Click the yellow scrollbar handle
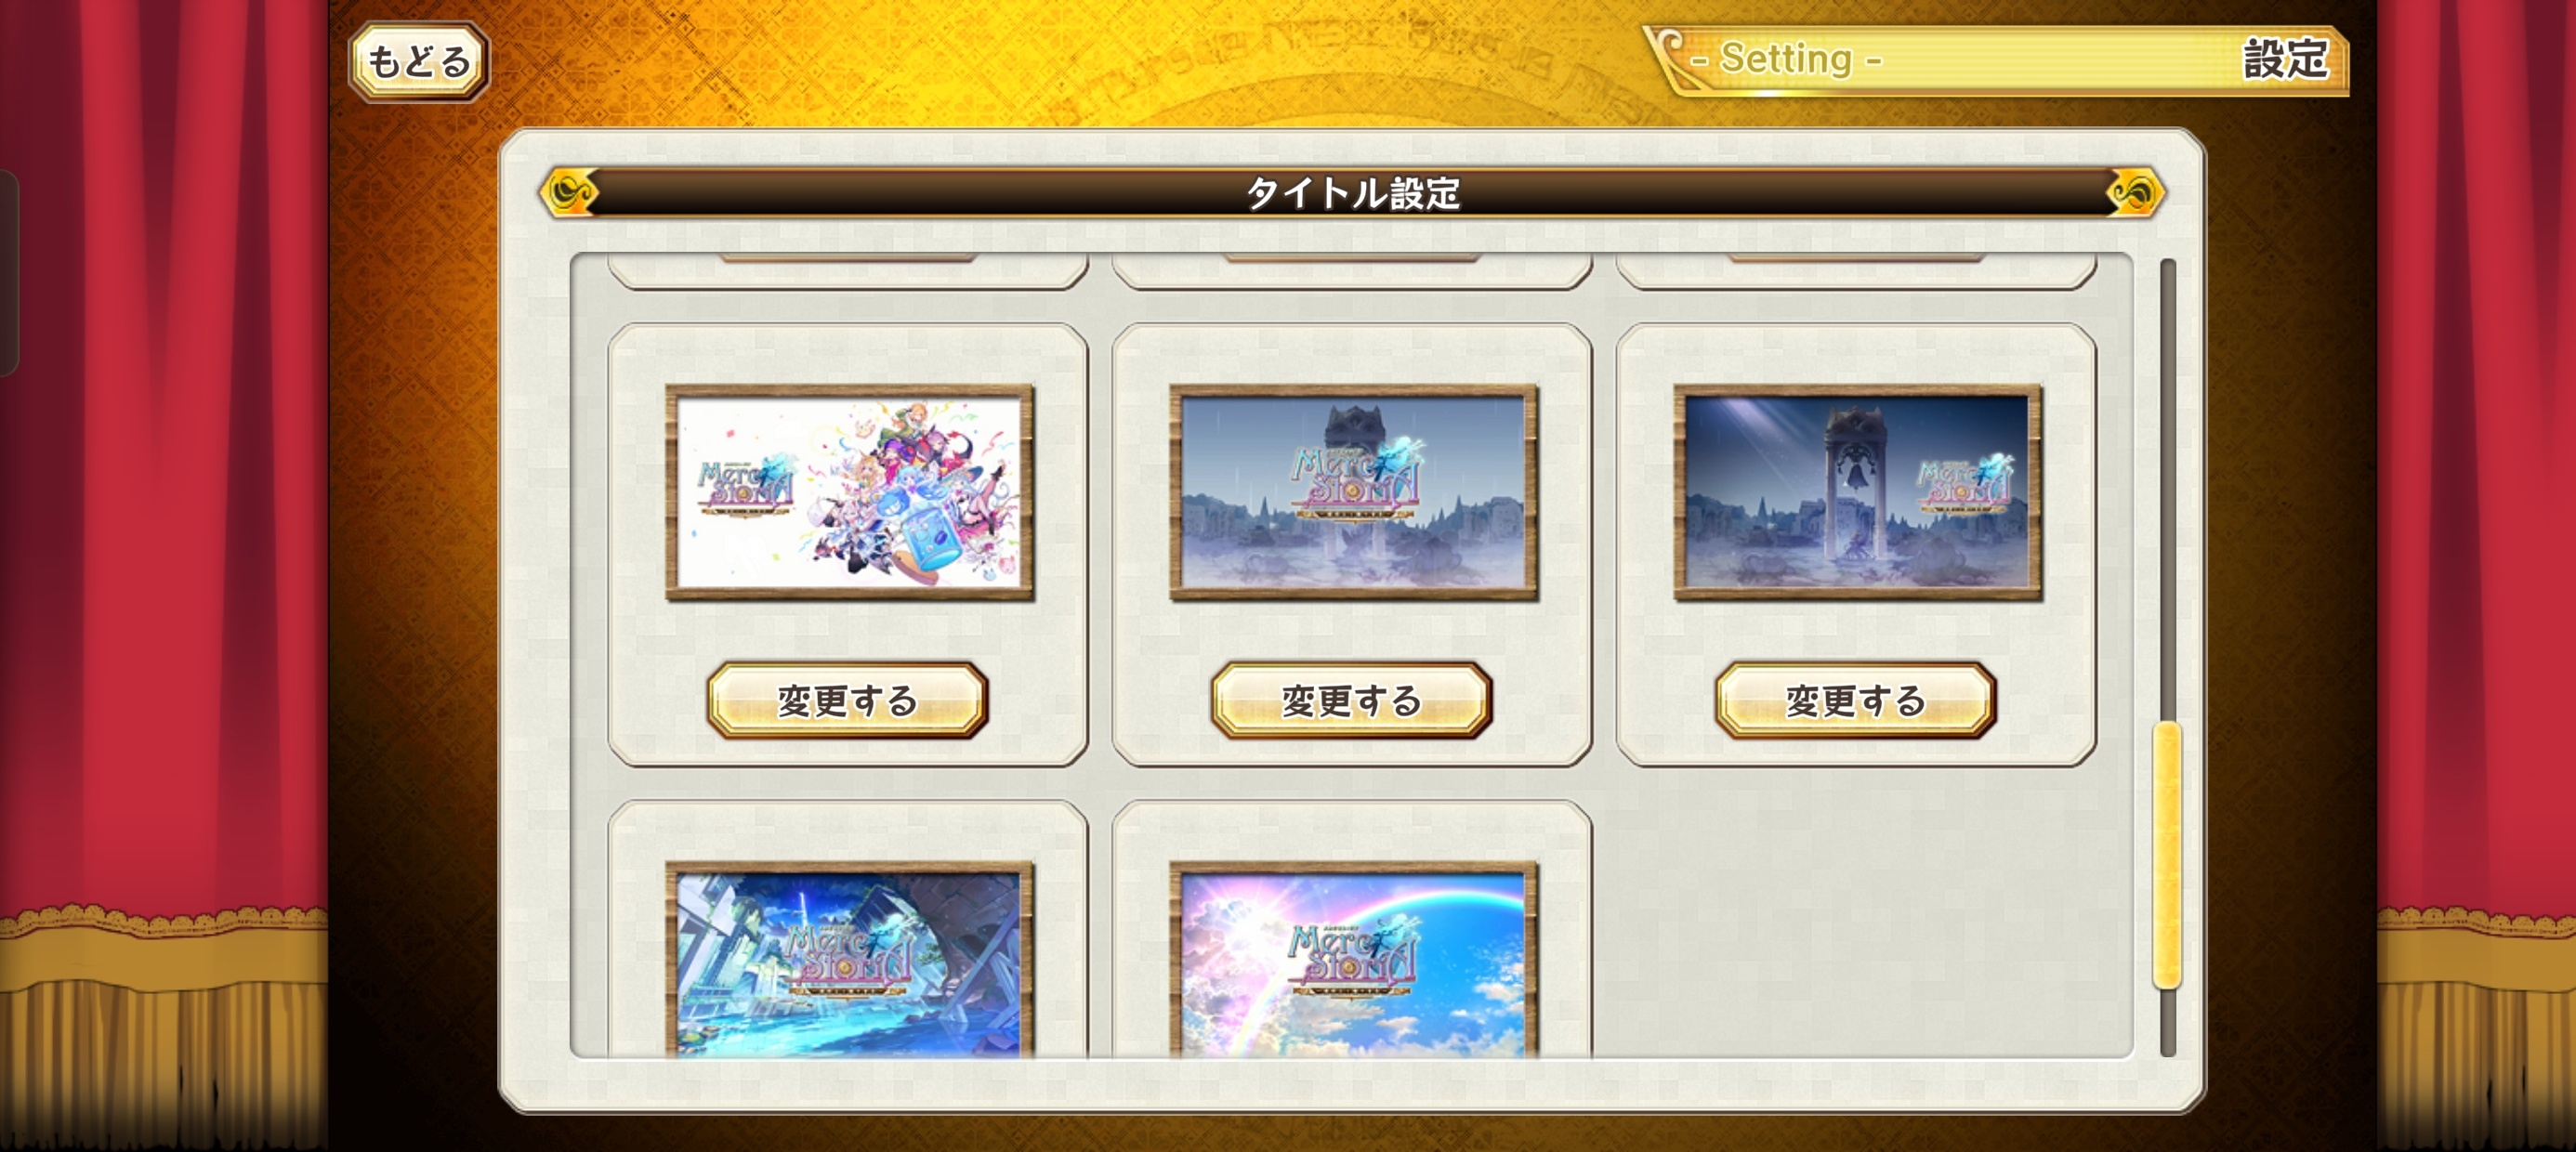 (2167, 855)
